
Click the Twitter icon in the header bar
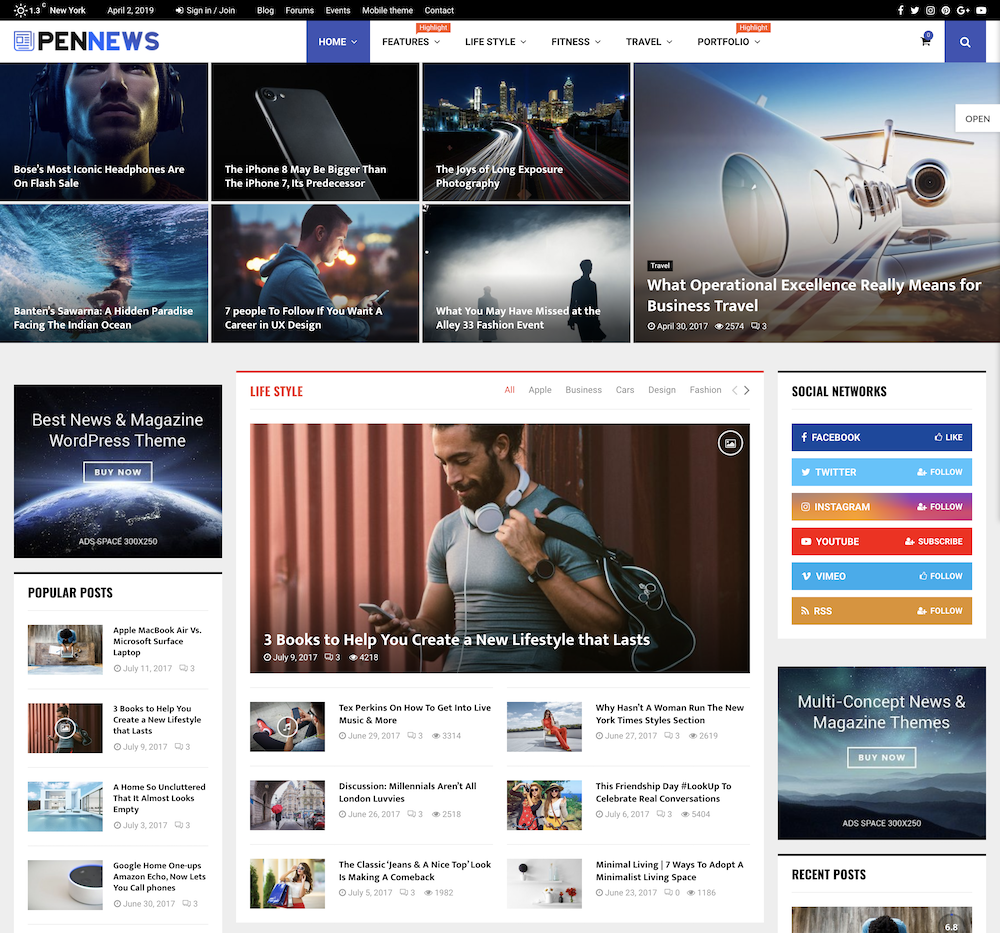click(x=915, y=10)
